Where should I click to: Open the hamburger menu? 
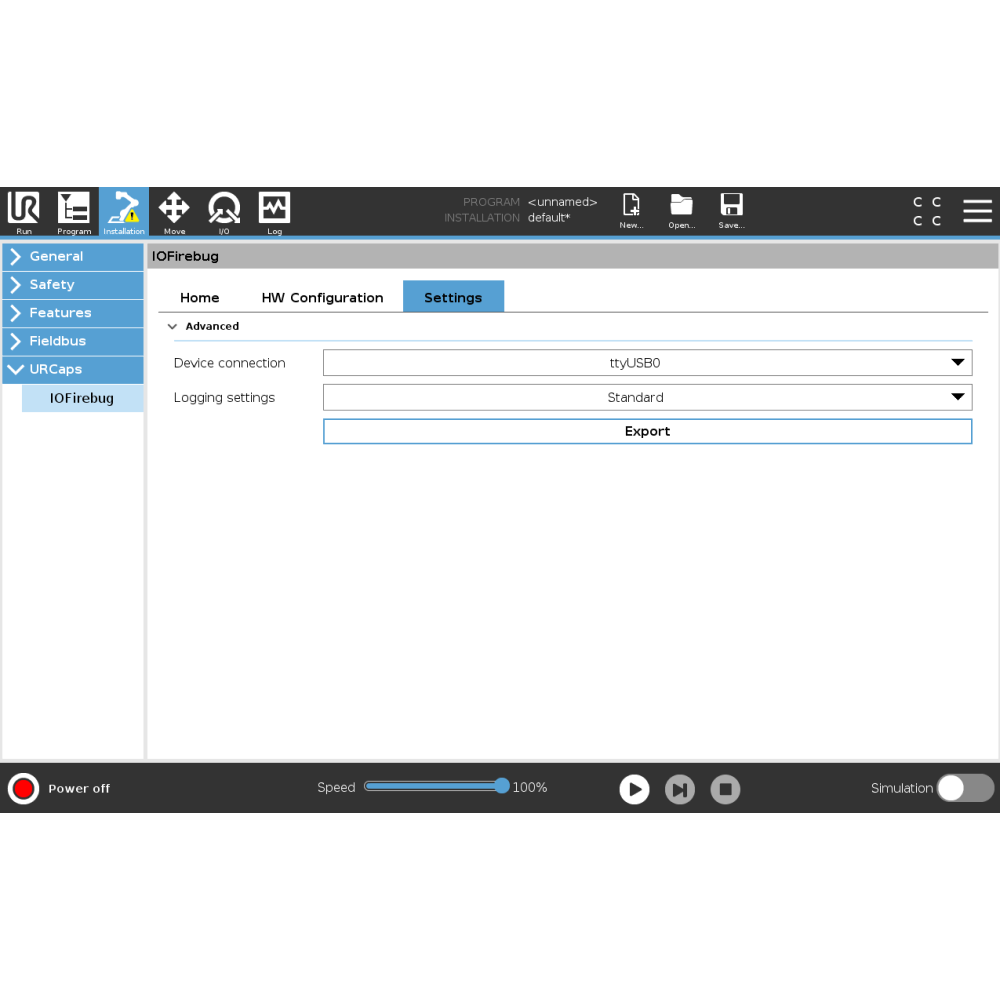[977, 211]
